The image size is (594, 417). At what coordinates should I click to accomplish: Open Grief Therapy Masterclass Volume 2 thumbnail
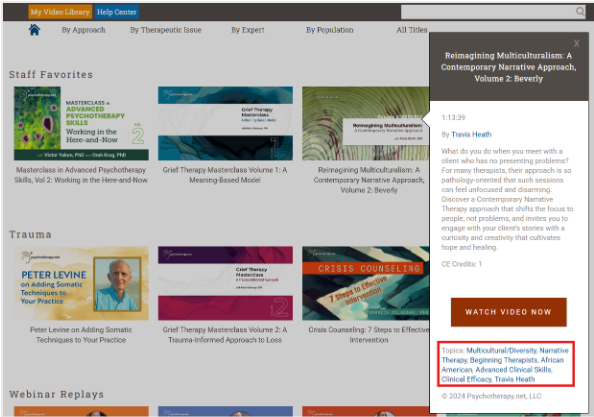coord(225,283)
